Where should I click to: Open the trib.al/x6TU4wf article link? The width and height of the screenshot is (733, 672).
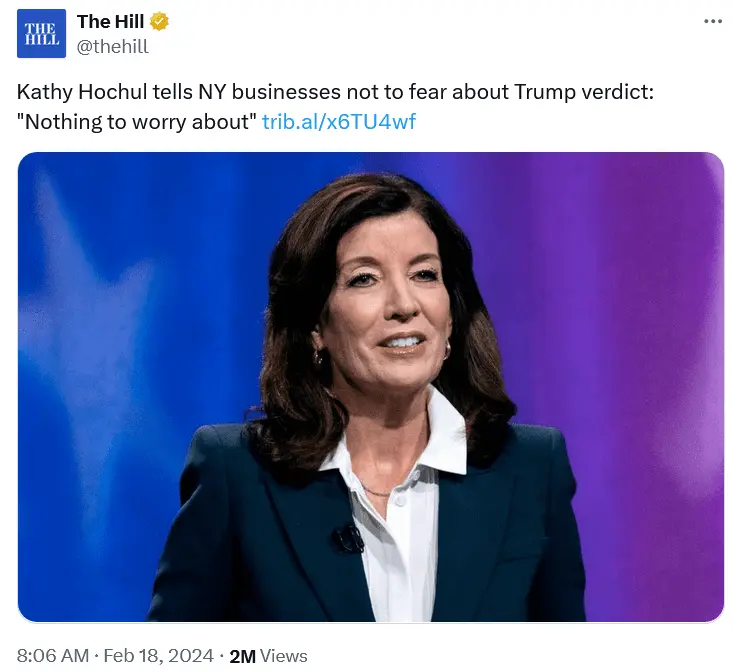point(338,122)
